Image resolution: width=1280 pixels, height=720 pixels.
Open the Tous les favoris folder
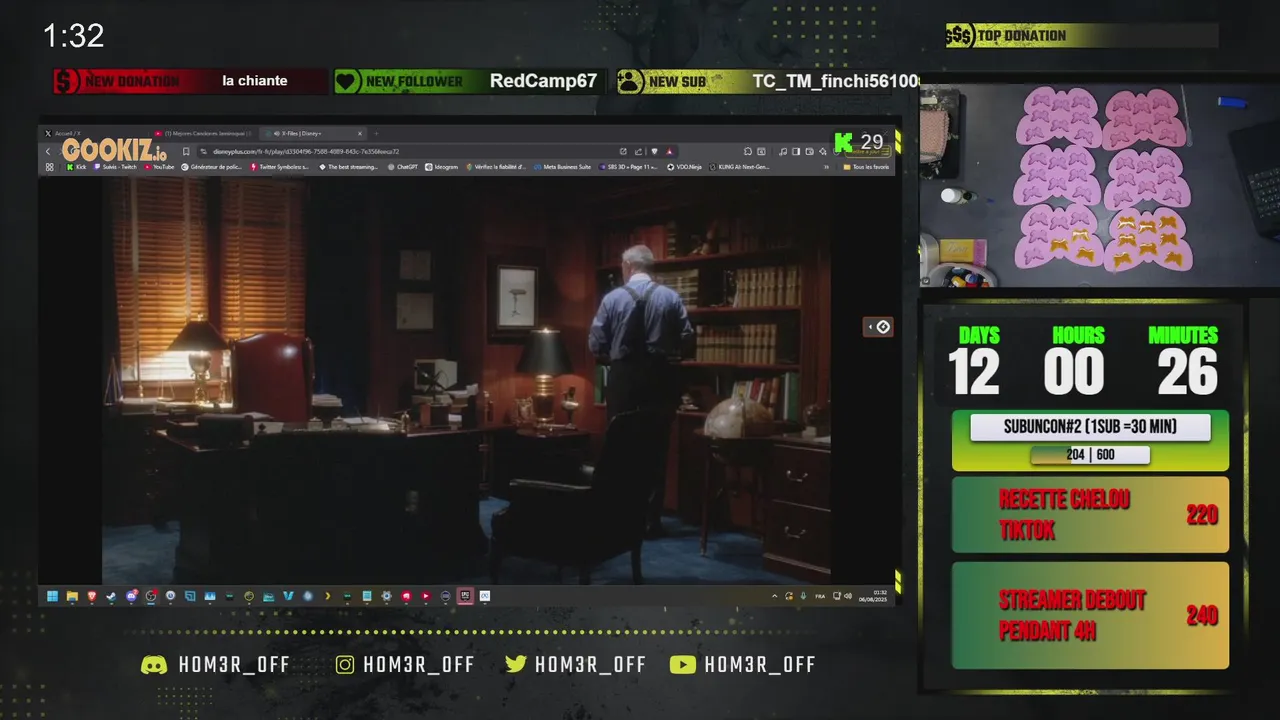pos(866,167)
